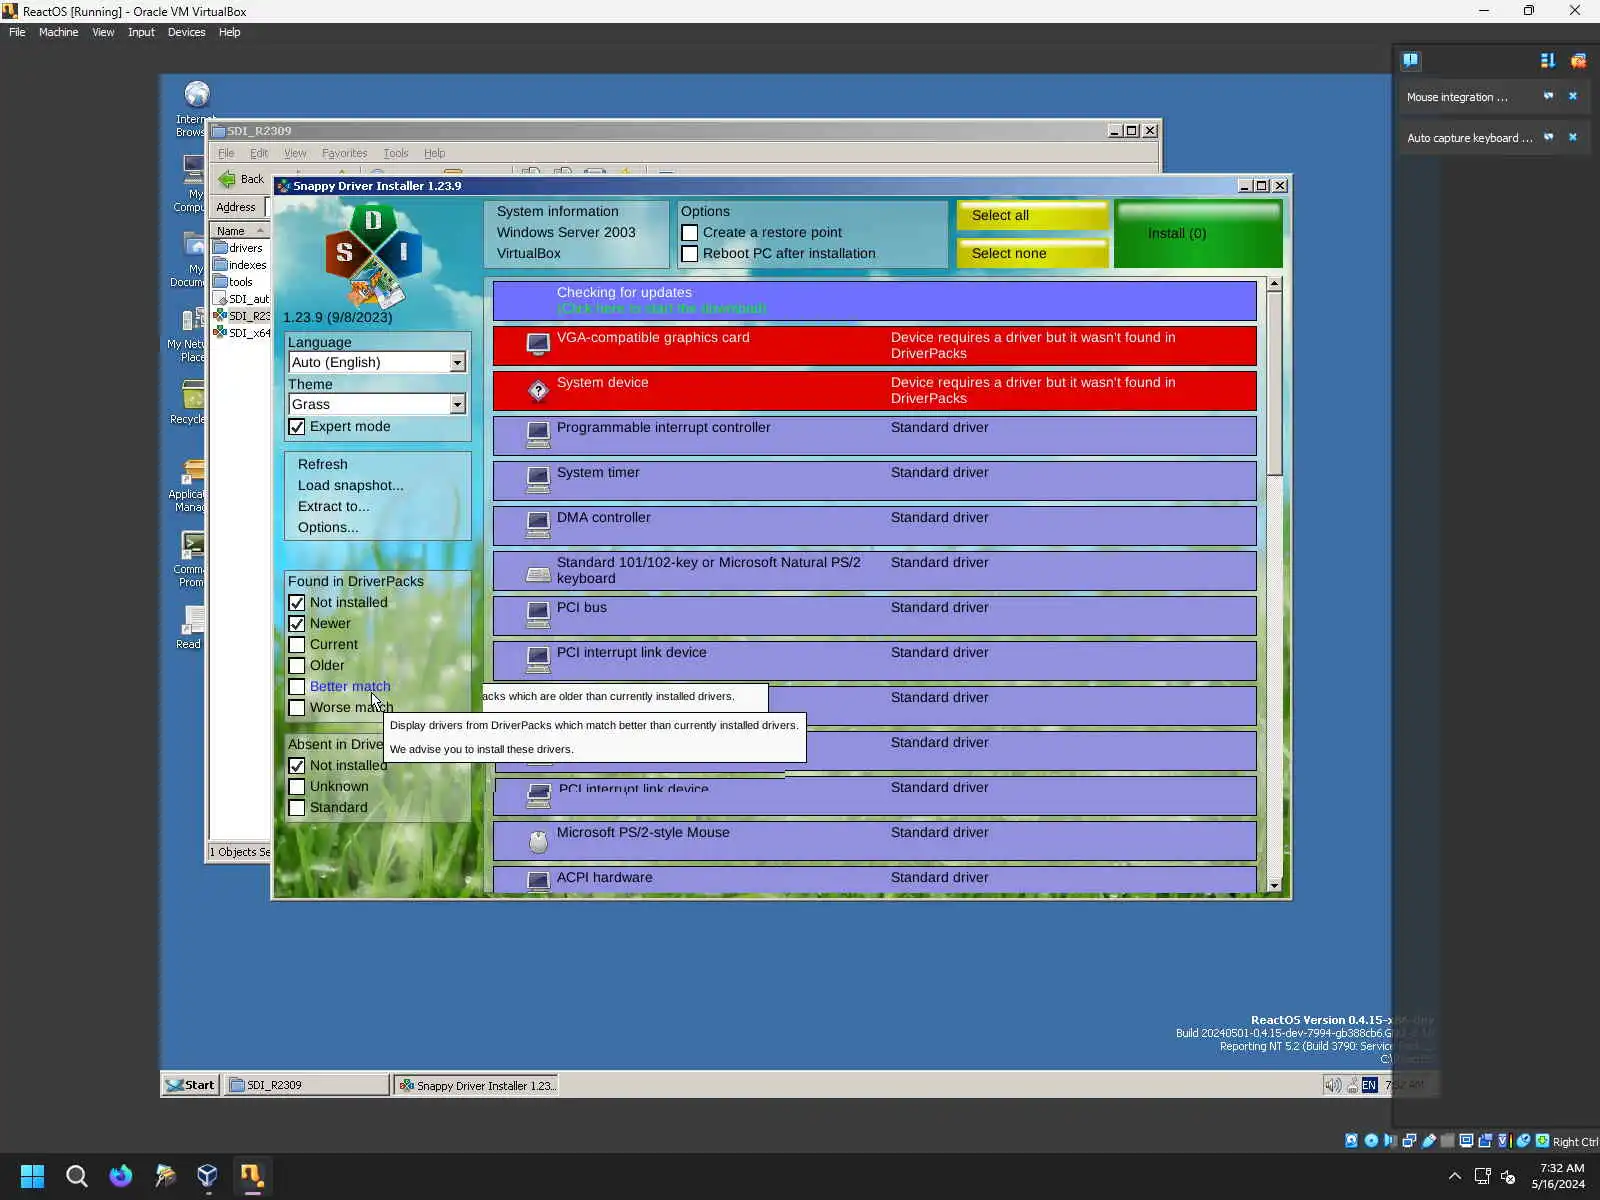Check the Older drivers filter
The image size is (1600, 1200).
pyautogui.click(x=297, y=666)
